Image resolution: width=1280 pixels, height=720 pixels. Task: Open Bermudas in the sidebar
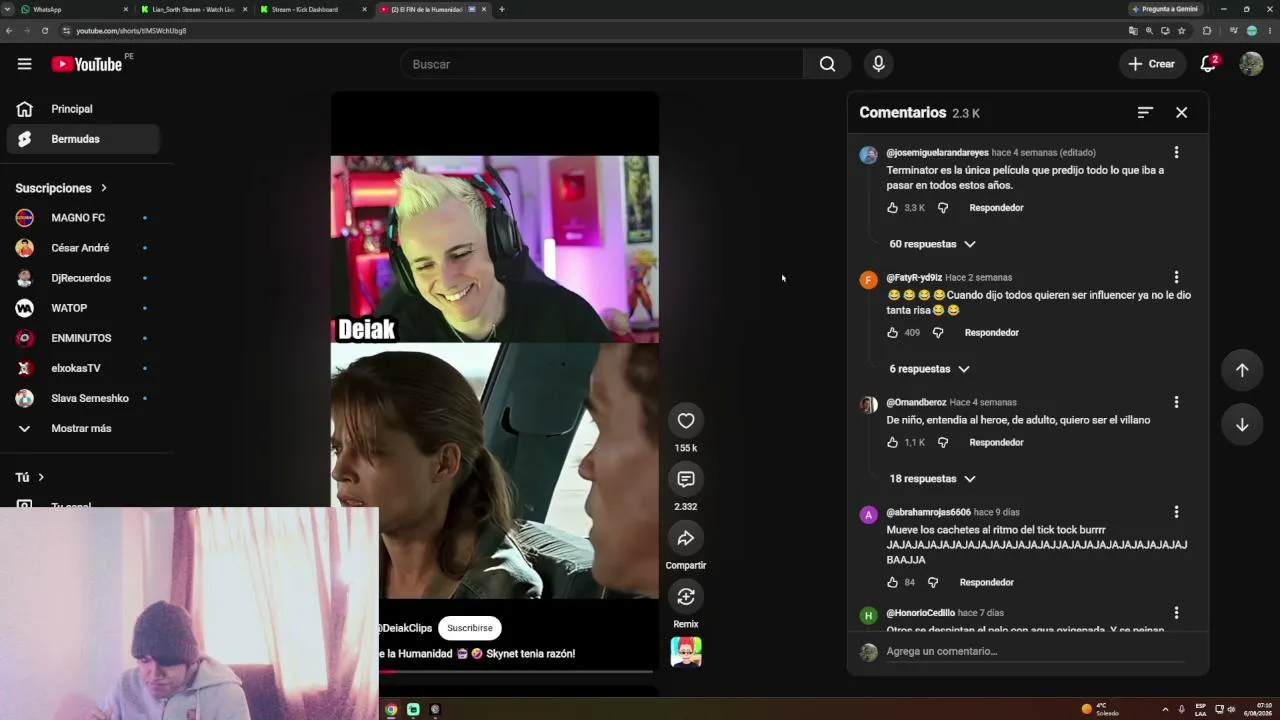[x=83, y=139]
